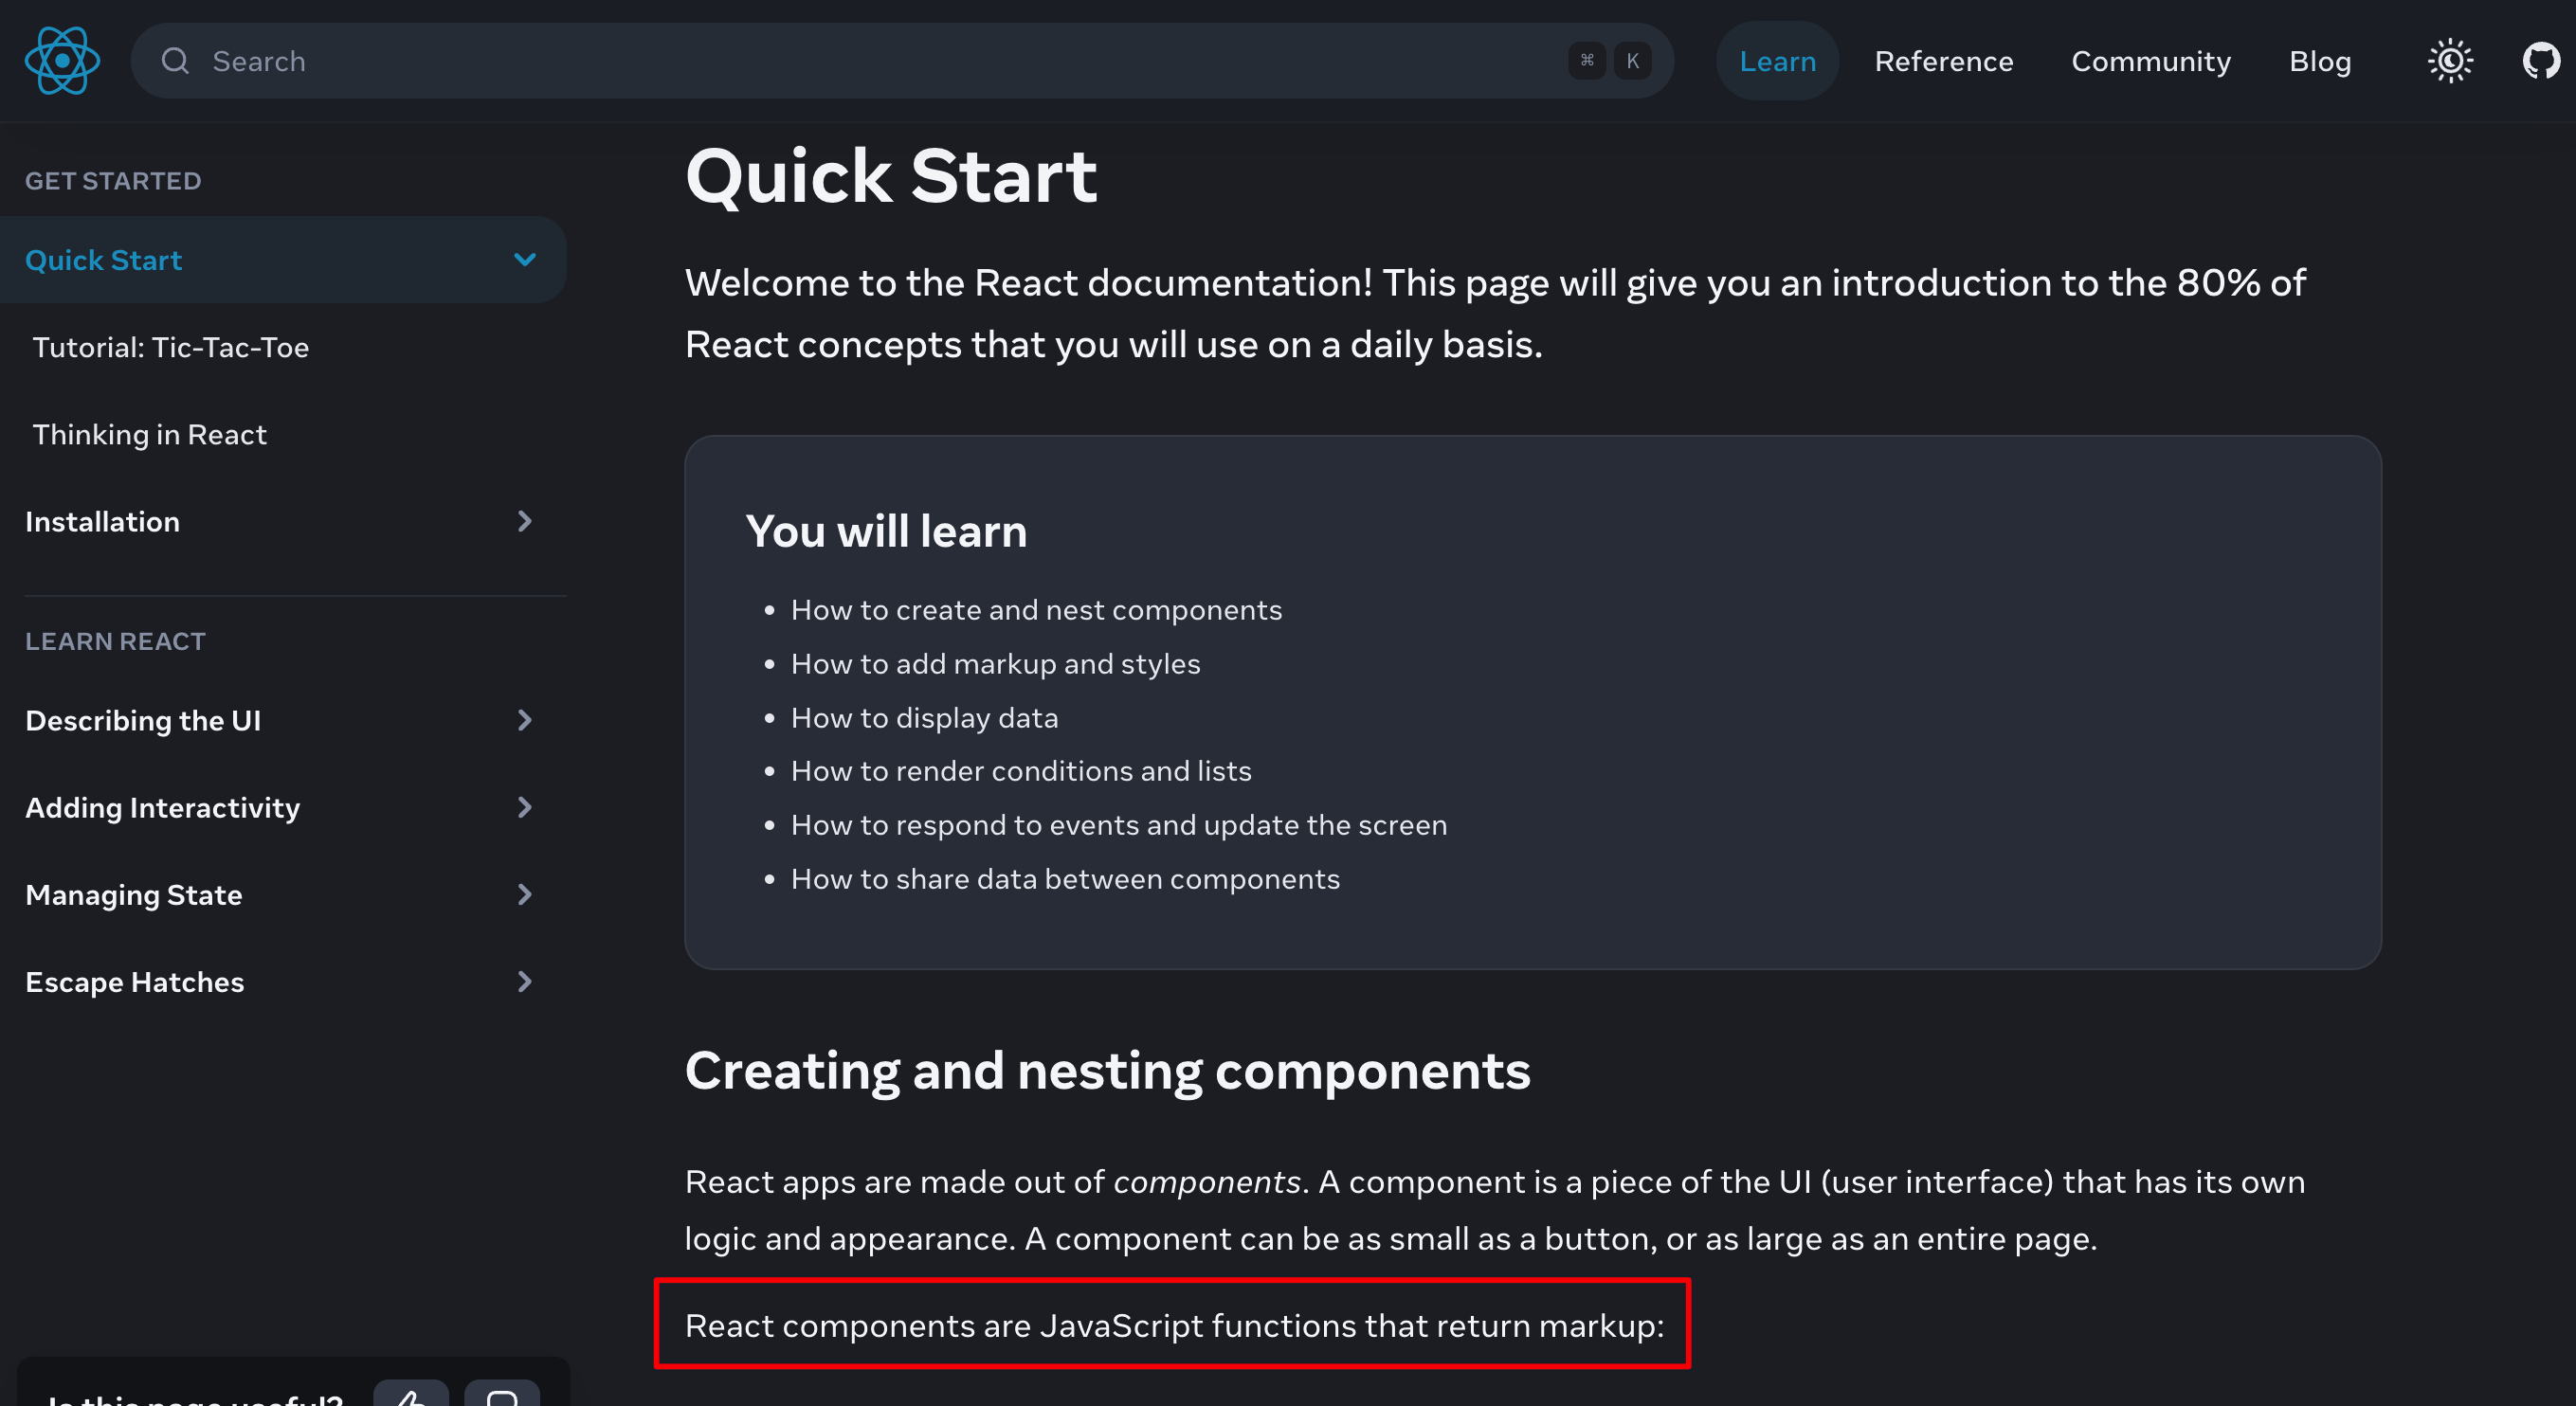Click 'How to render conditions and lists'
The image size is (2576, 1406).
pos(1021,771)
